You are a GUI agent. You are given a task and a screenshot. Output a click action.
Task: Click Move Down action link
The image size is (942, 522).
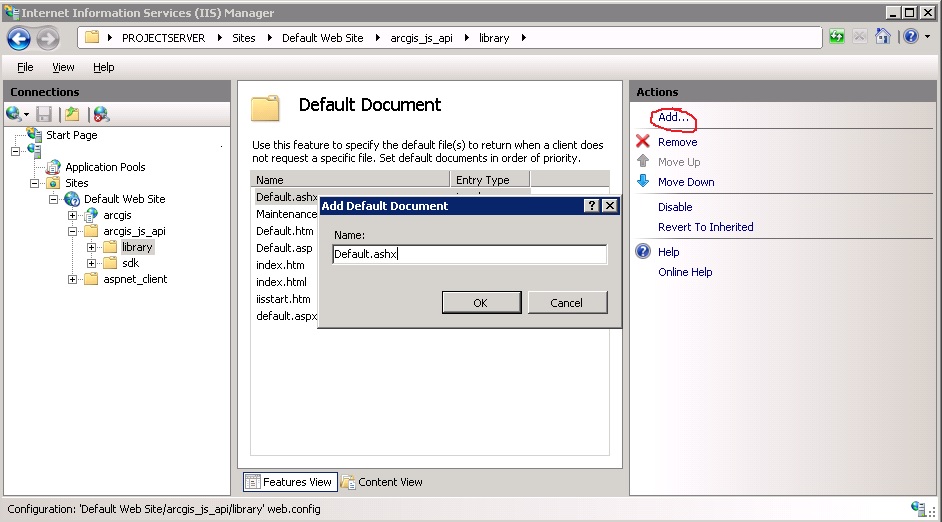[x=686, y=182]
